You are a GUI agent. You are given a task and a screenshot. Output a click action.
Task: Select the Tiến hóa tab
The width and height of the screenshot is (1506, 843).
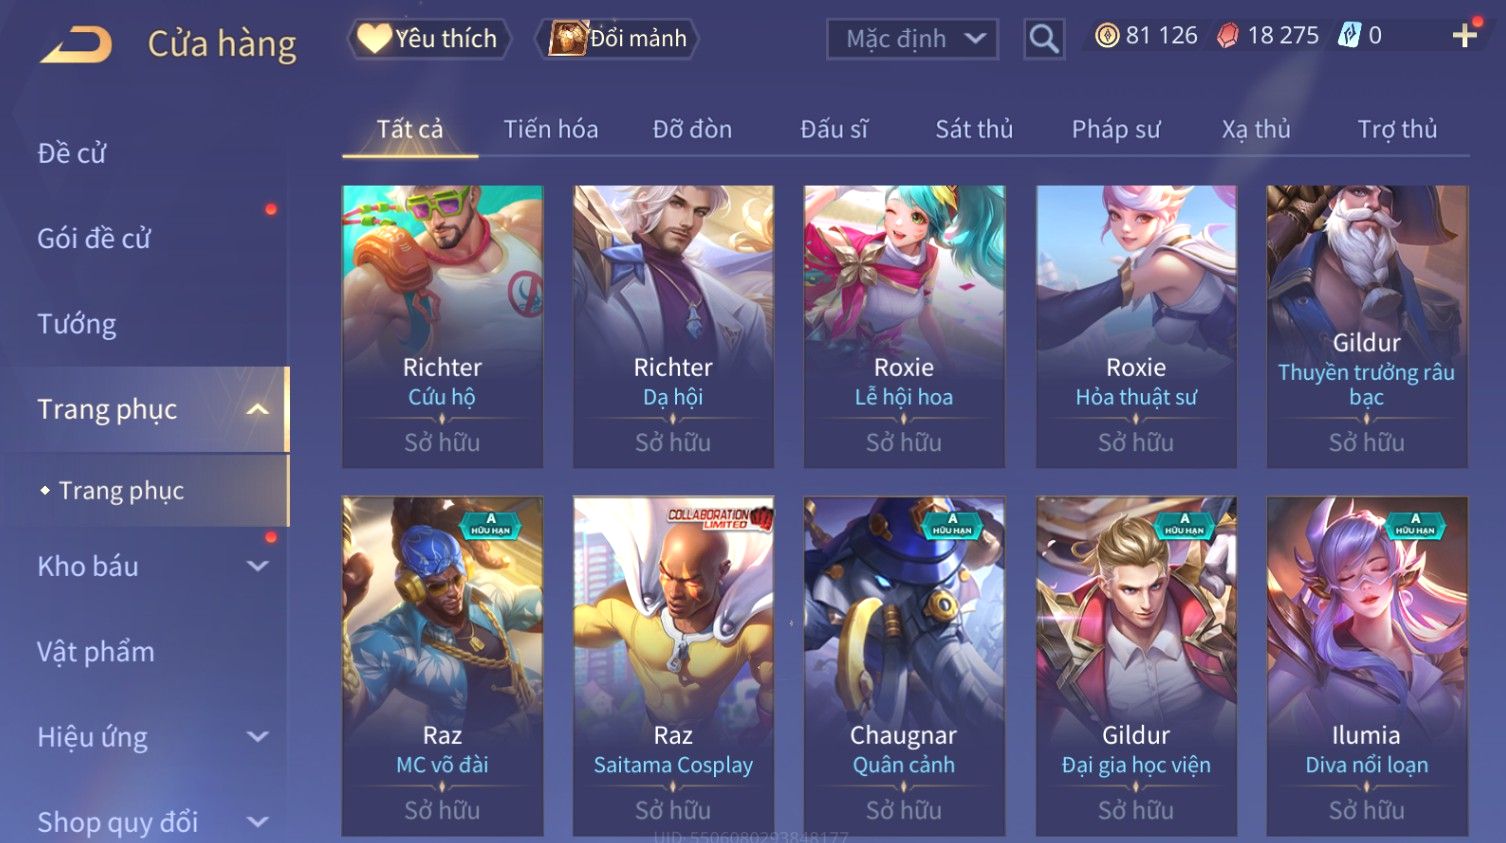pyautogui.click(x=551, y=129)
